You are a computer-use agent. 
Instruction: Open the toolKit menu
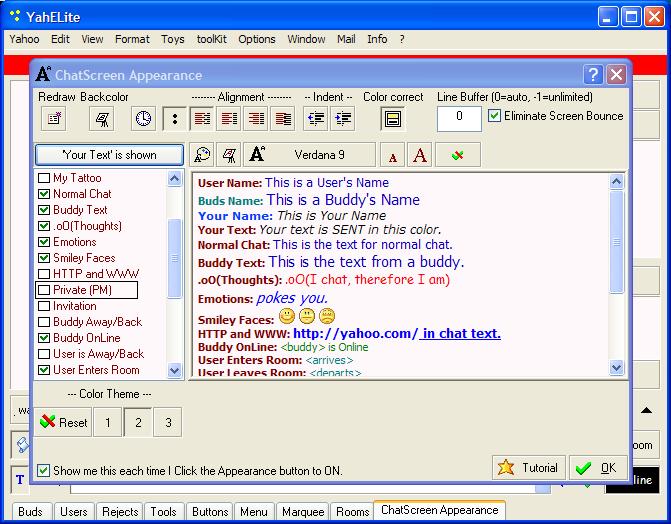click(x=212, y=39)
